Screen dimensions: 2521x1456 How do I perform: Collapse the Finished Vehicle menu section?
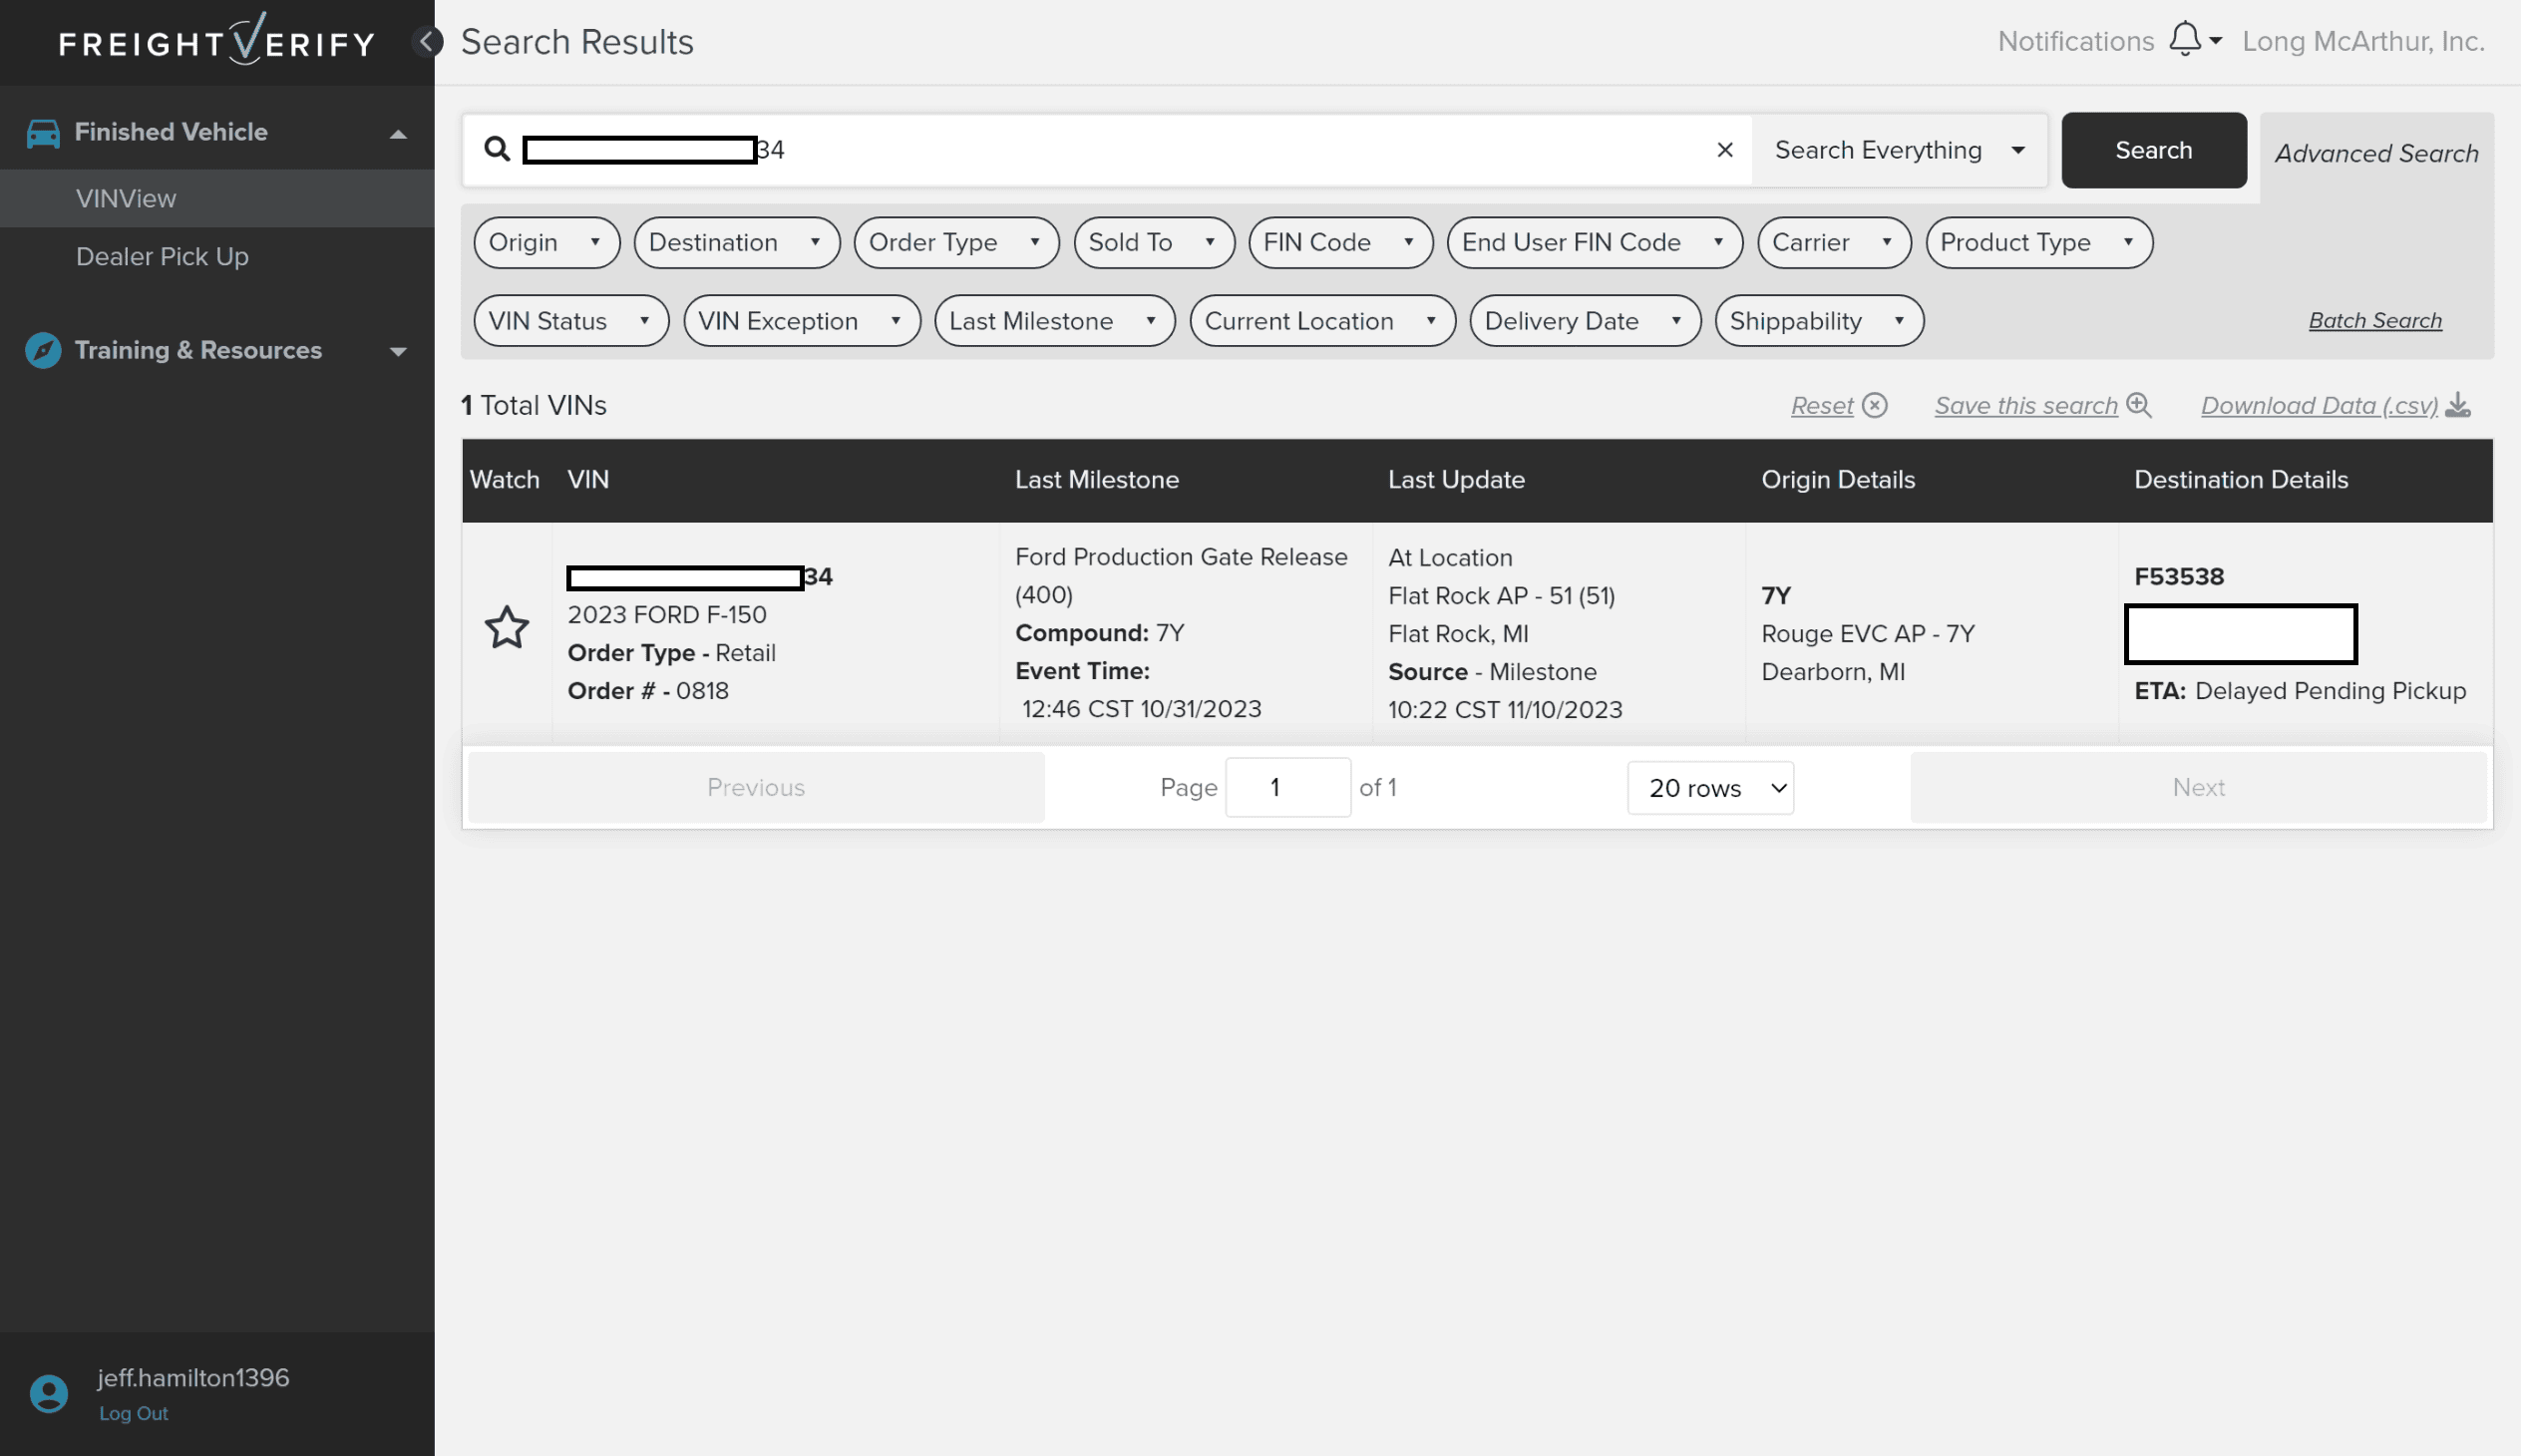coord(398,133)
